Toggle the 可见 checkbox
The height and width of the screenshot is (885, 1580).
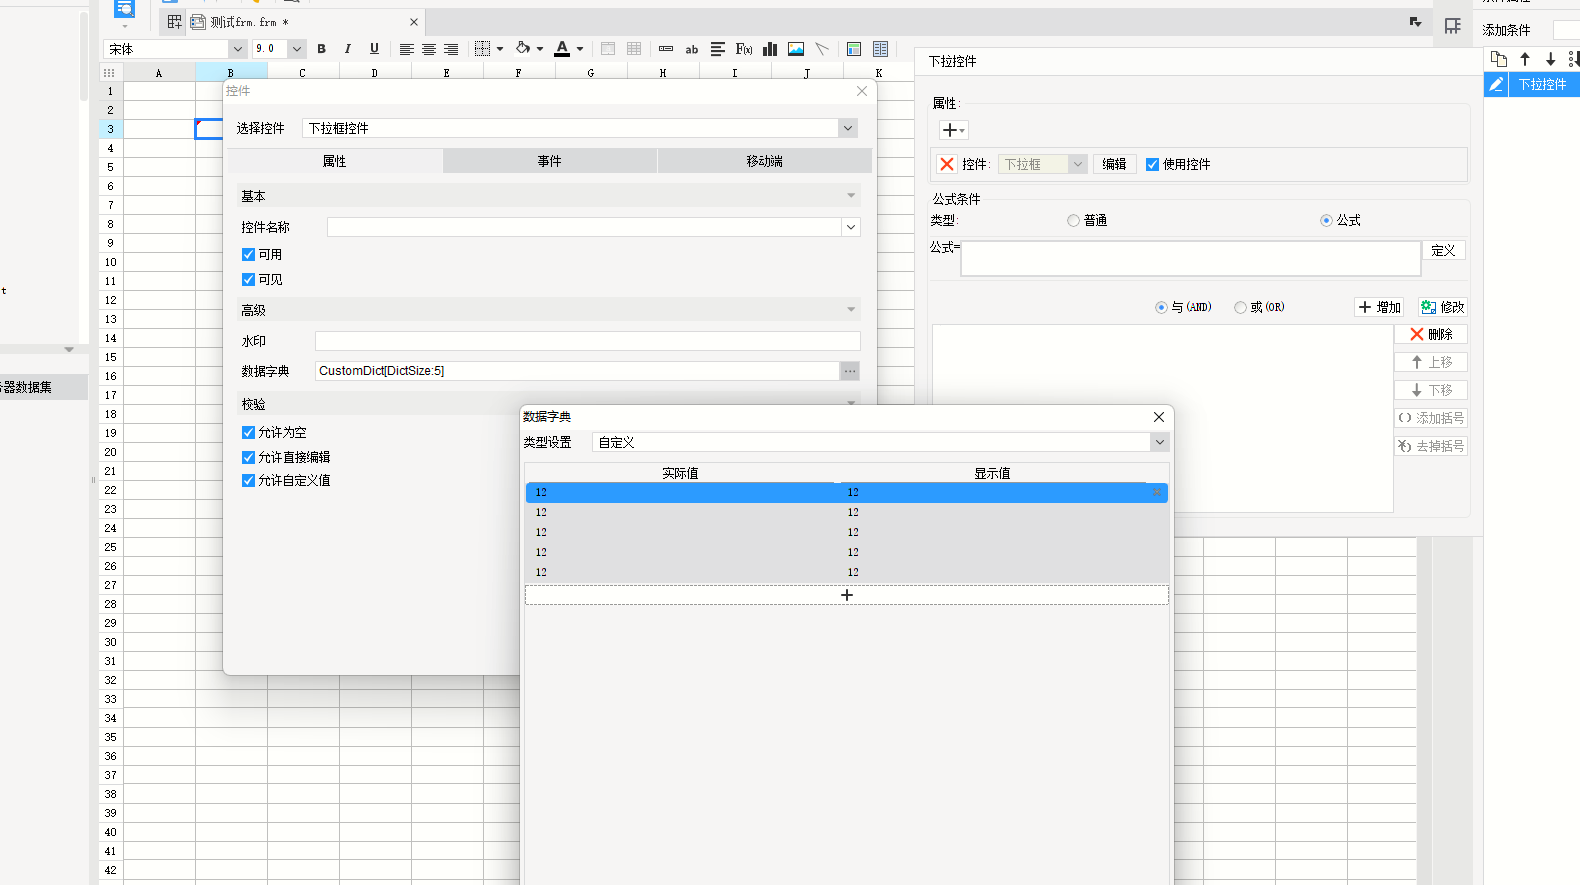[x=248, y=280]
